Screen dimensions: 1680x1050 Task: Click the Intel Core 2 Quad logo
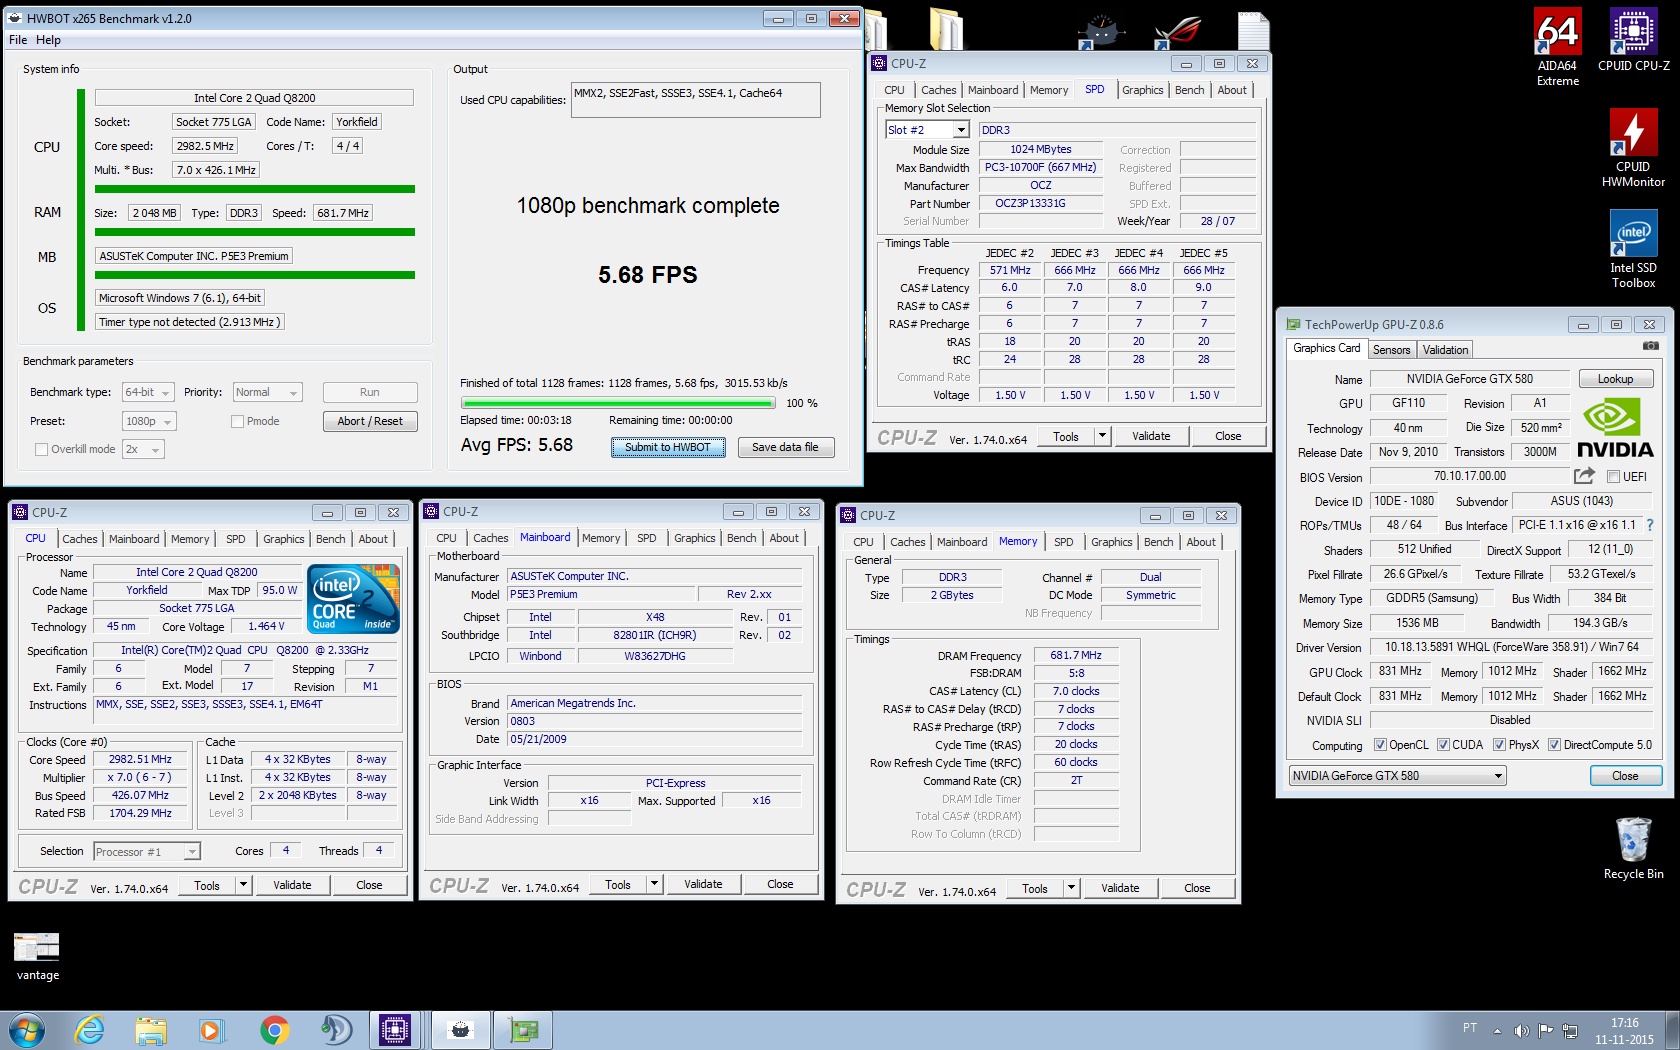354,598
